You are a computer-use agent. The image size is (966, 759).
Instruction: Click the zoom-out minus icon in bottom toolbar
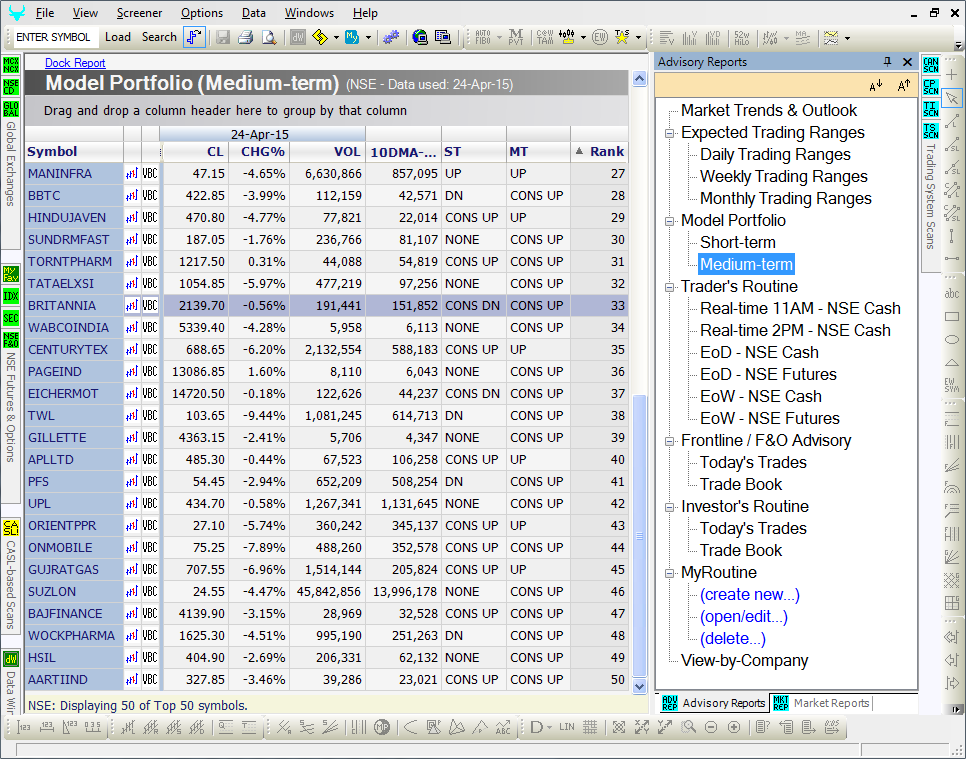coord(711,728)
